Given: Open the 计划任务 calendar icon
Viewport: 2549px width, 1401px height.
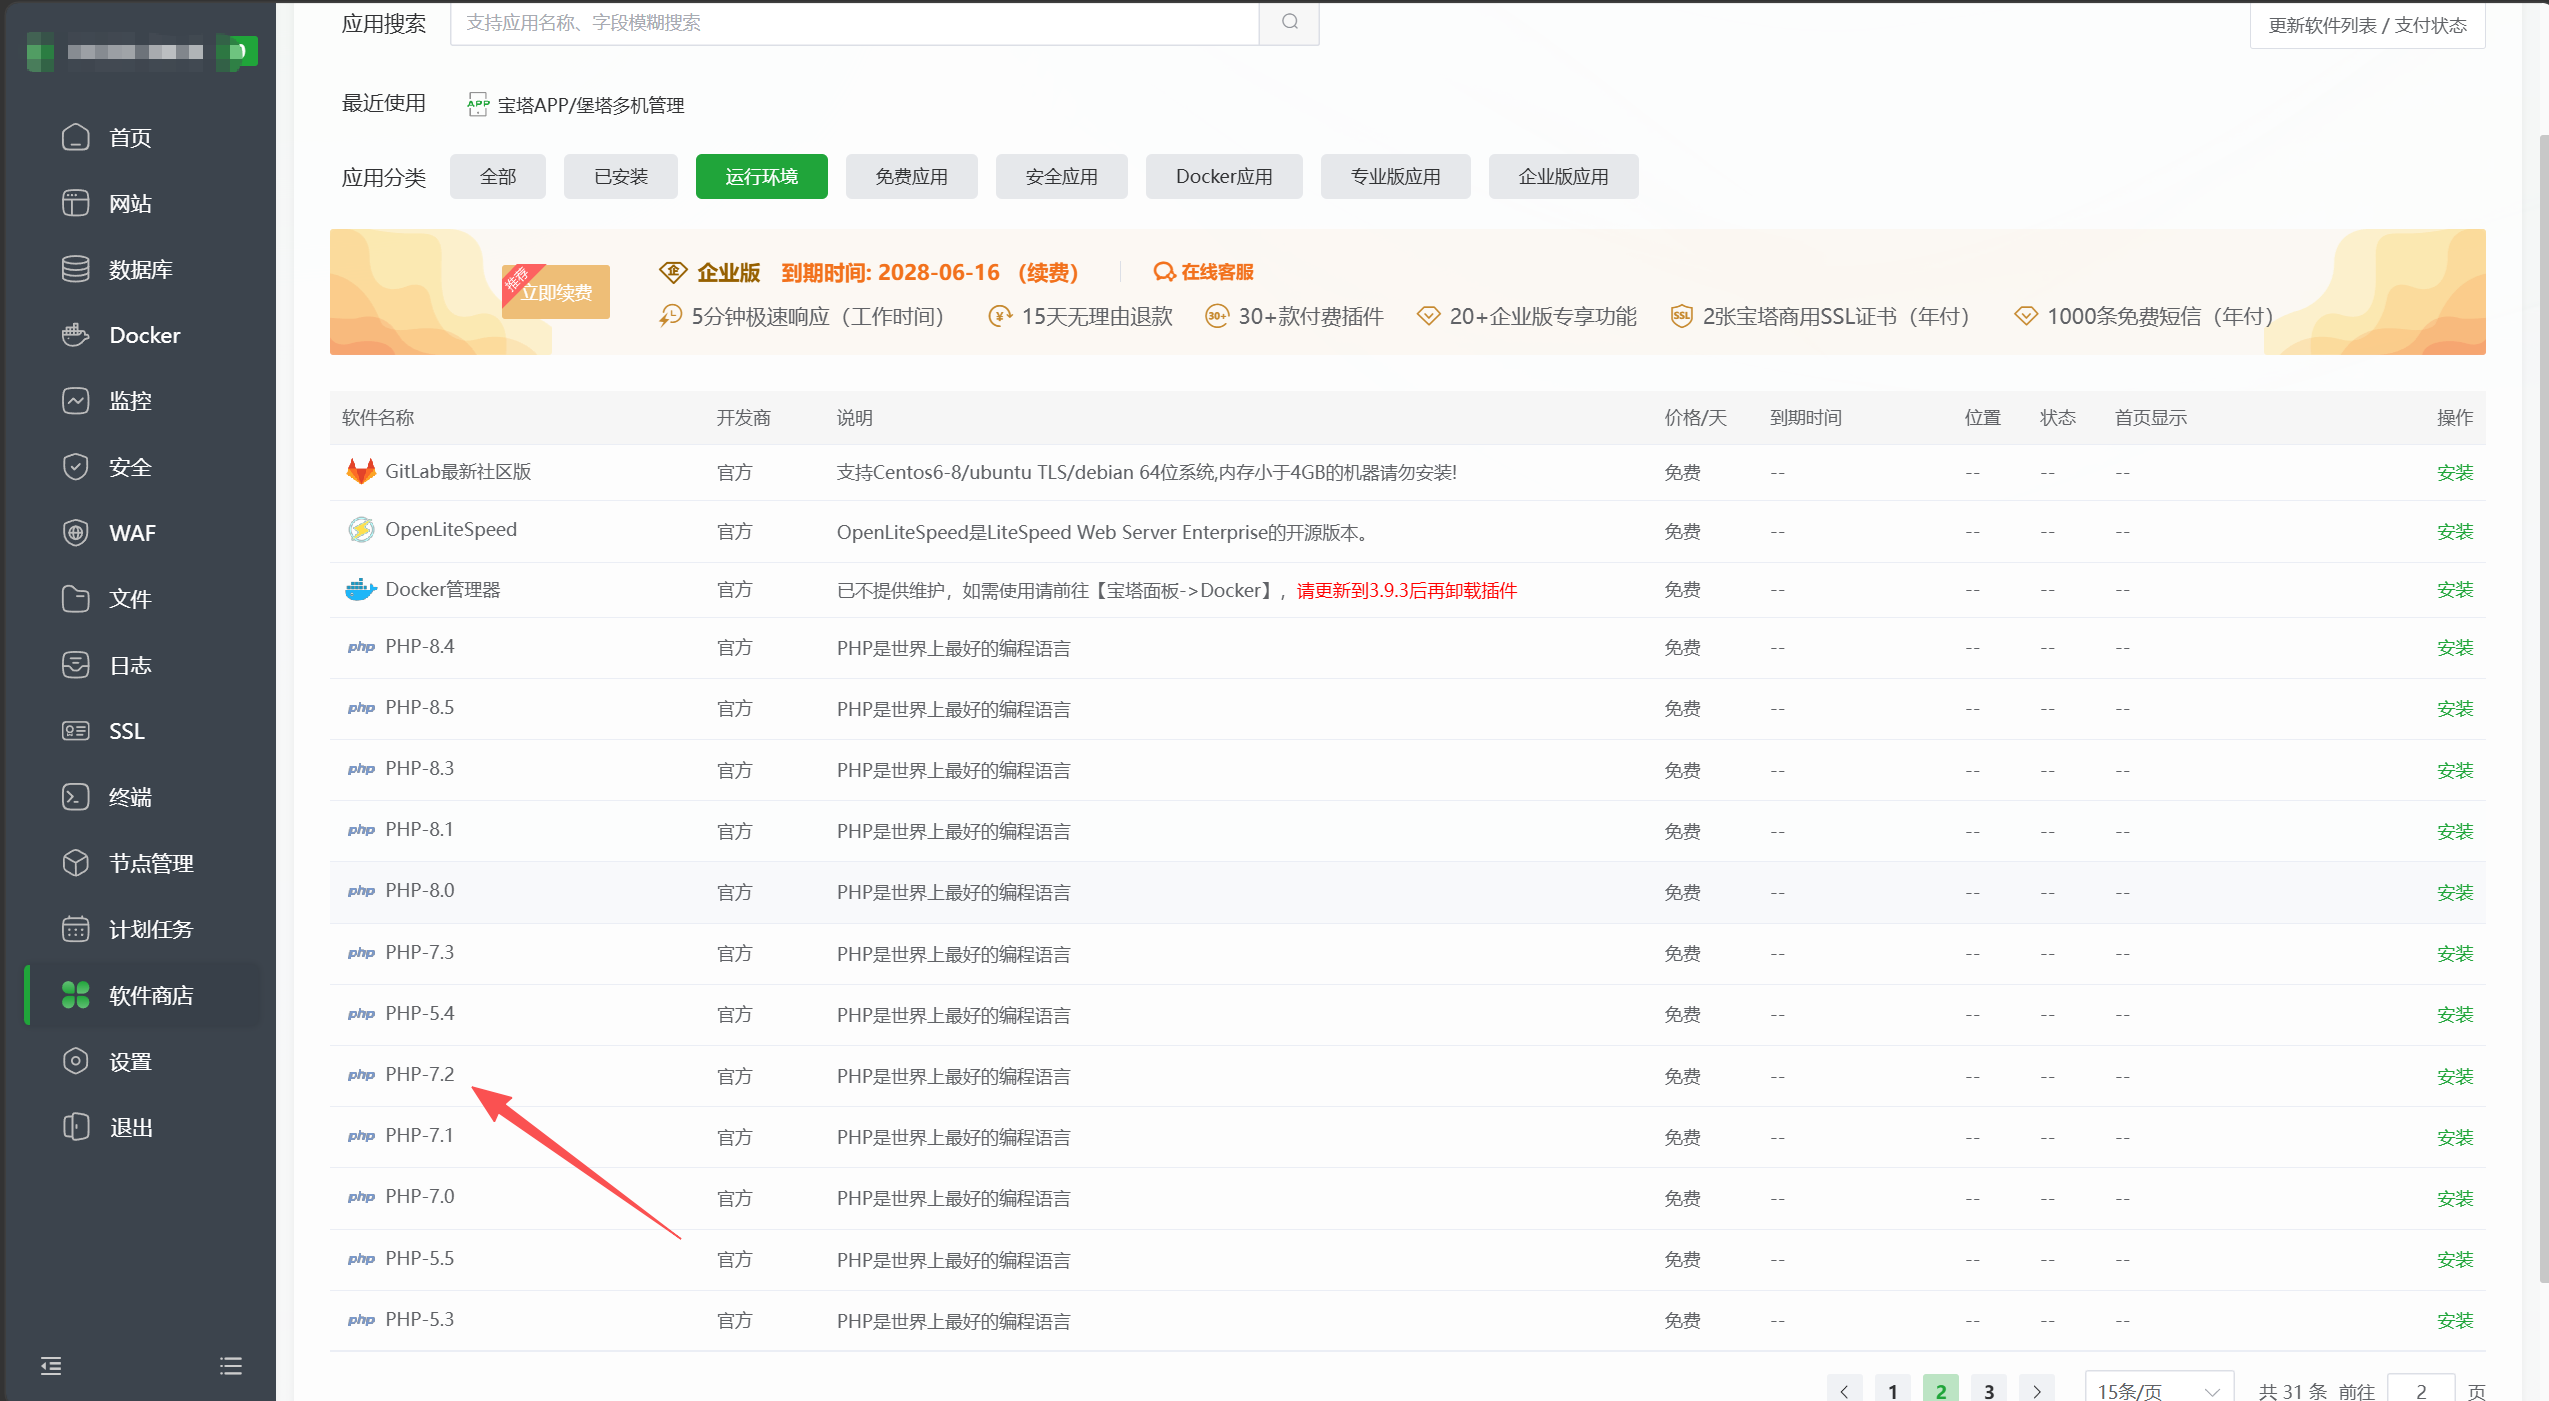Looking at the screenshot, I should coord(76,929).
